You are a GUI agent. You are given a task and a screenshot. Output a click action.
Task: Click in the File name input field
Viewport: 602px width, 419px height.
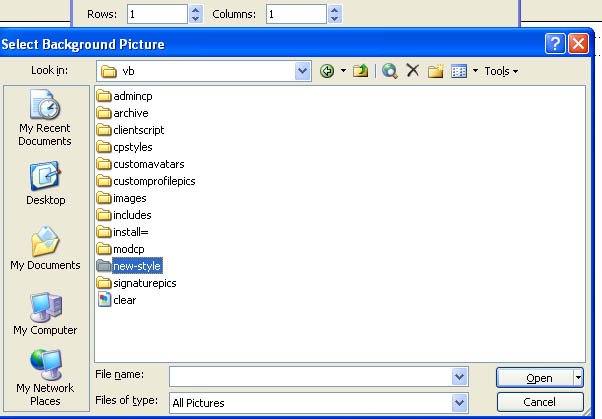point(310,377)
